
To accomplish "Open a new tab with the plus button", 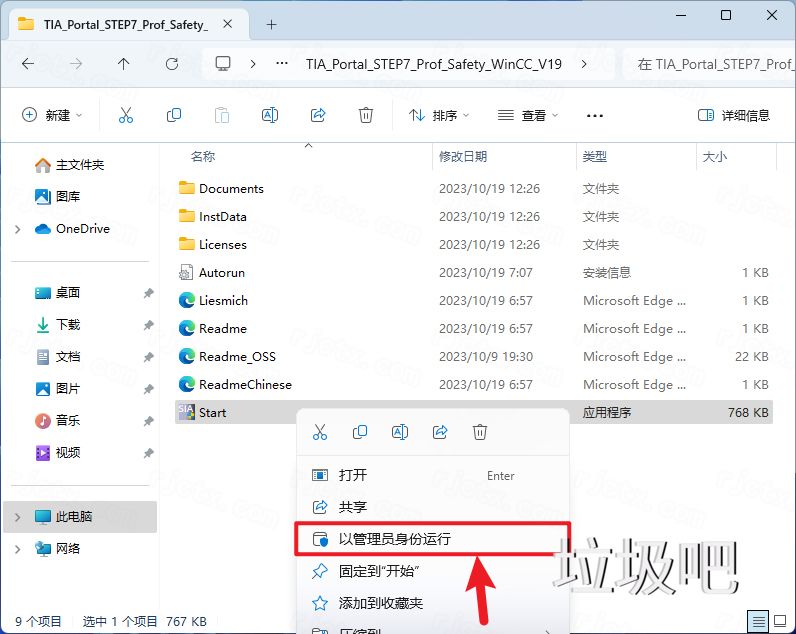I will (x=272, y=24).
